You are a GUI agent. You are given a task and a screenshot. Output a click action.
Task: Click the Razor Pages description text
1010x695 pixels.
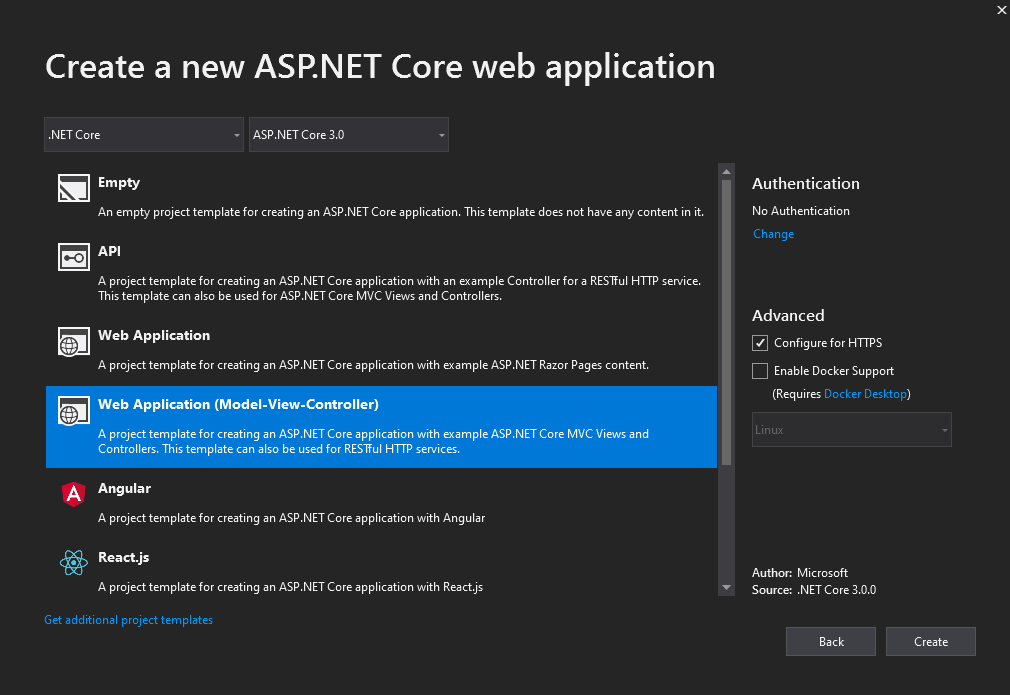(373, 365)
